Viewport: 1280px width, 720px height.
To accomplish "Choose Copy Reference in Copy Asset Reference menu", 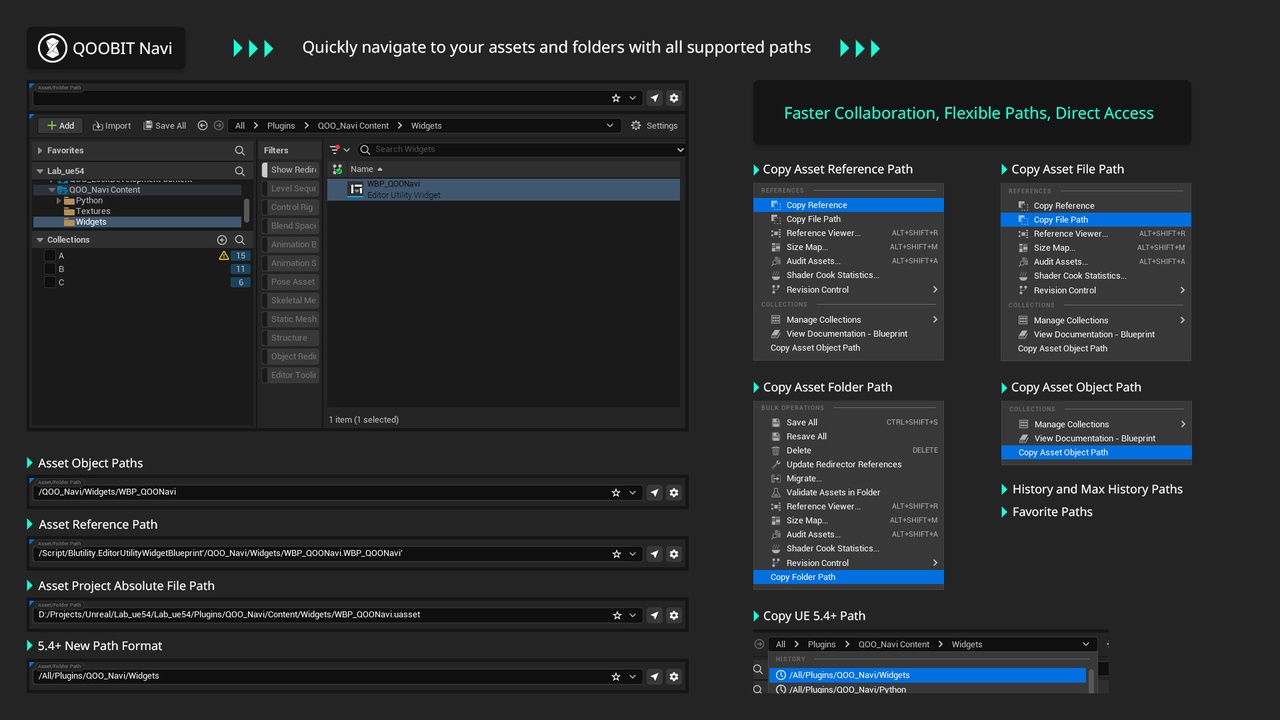I will coord(848,205).
